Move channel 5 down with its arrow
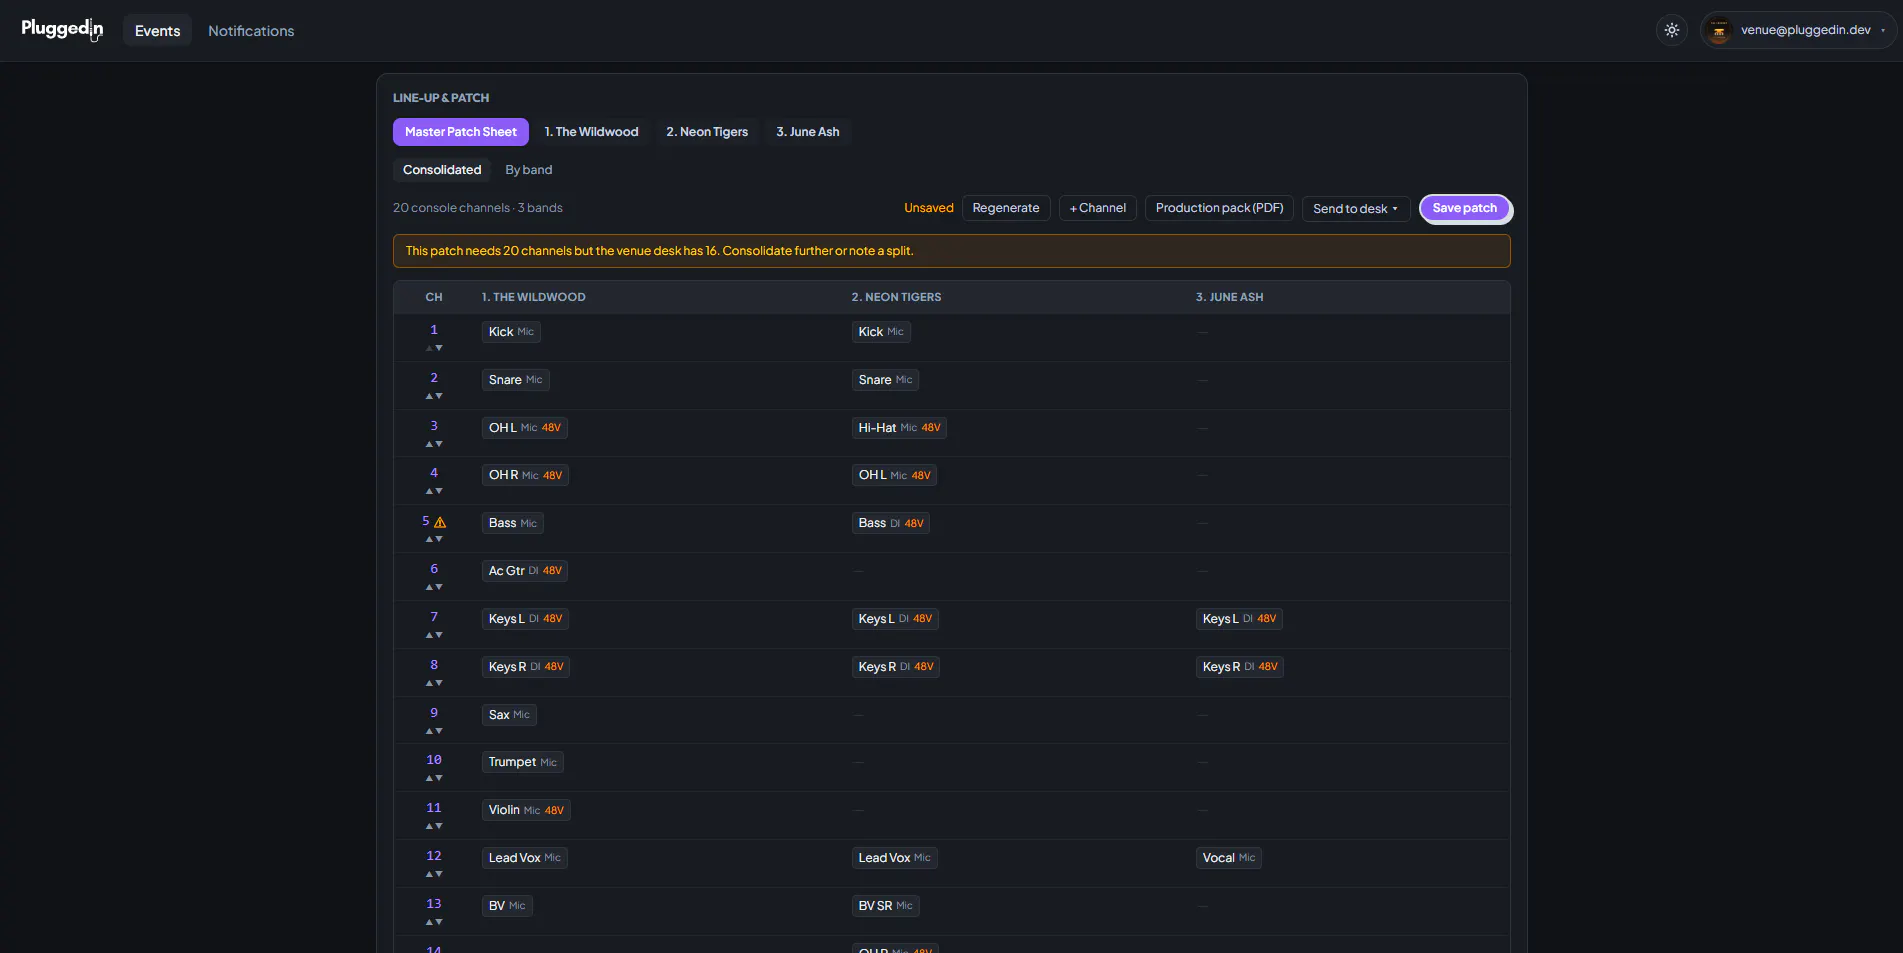Viewport: 1903px width, 953px height. (439, 539)
